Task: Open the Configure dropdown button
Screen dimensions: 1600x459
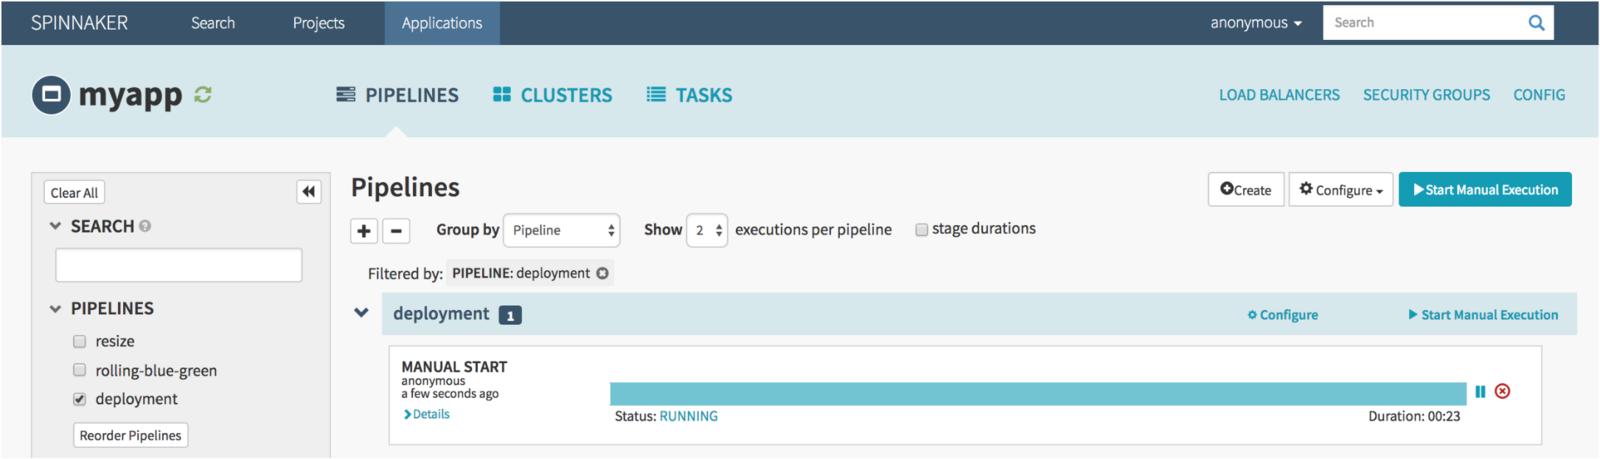Action: click(1341, 190)
